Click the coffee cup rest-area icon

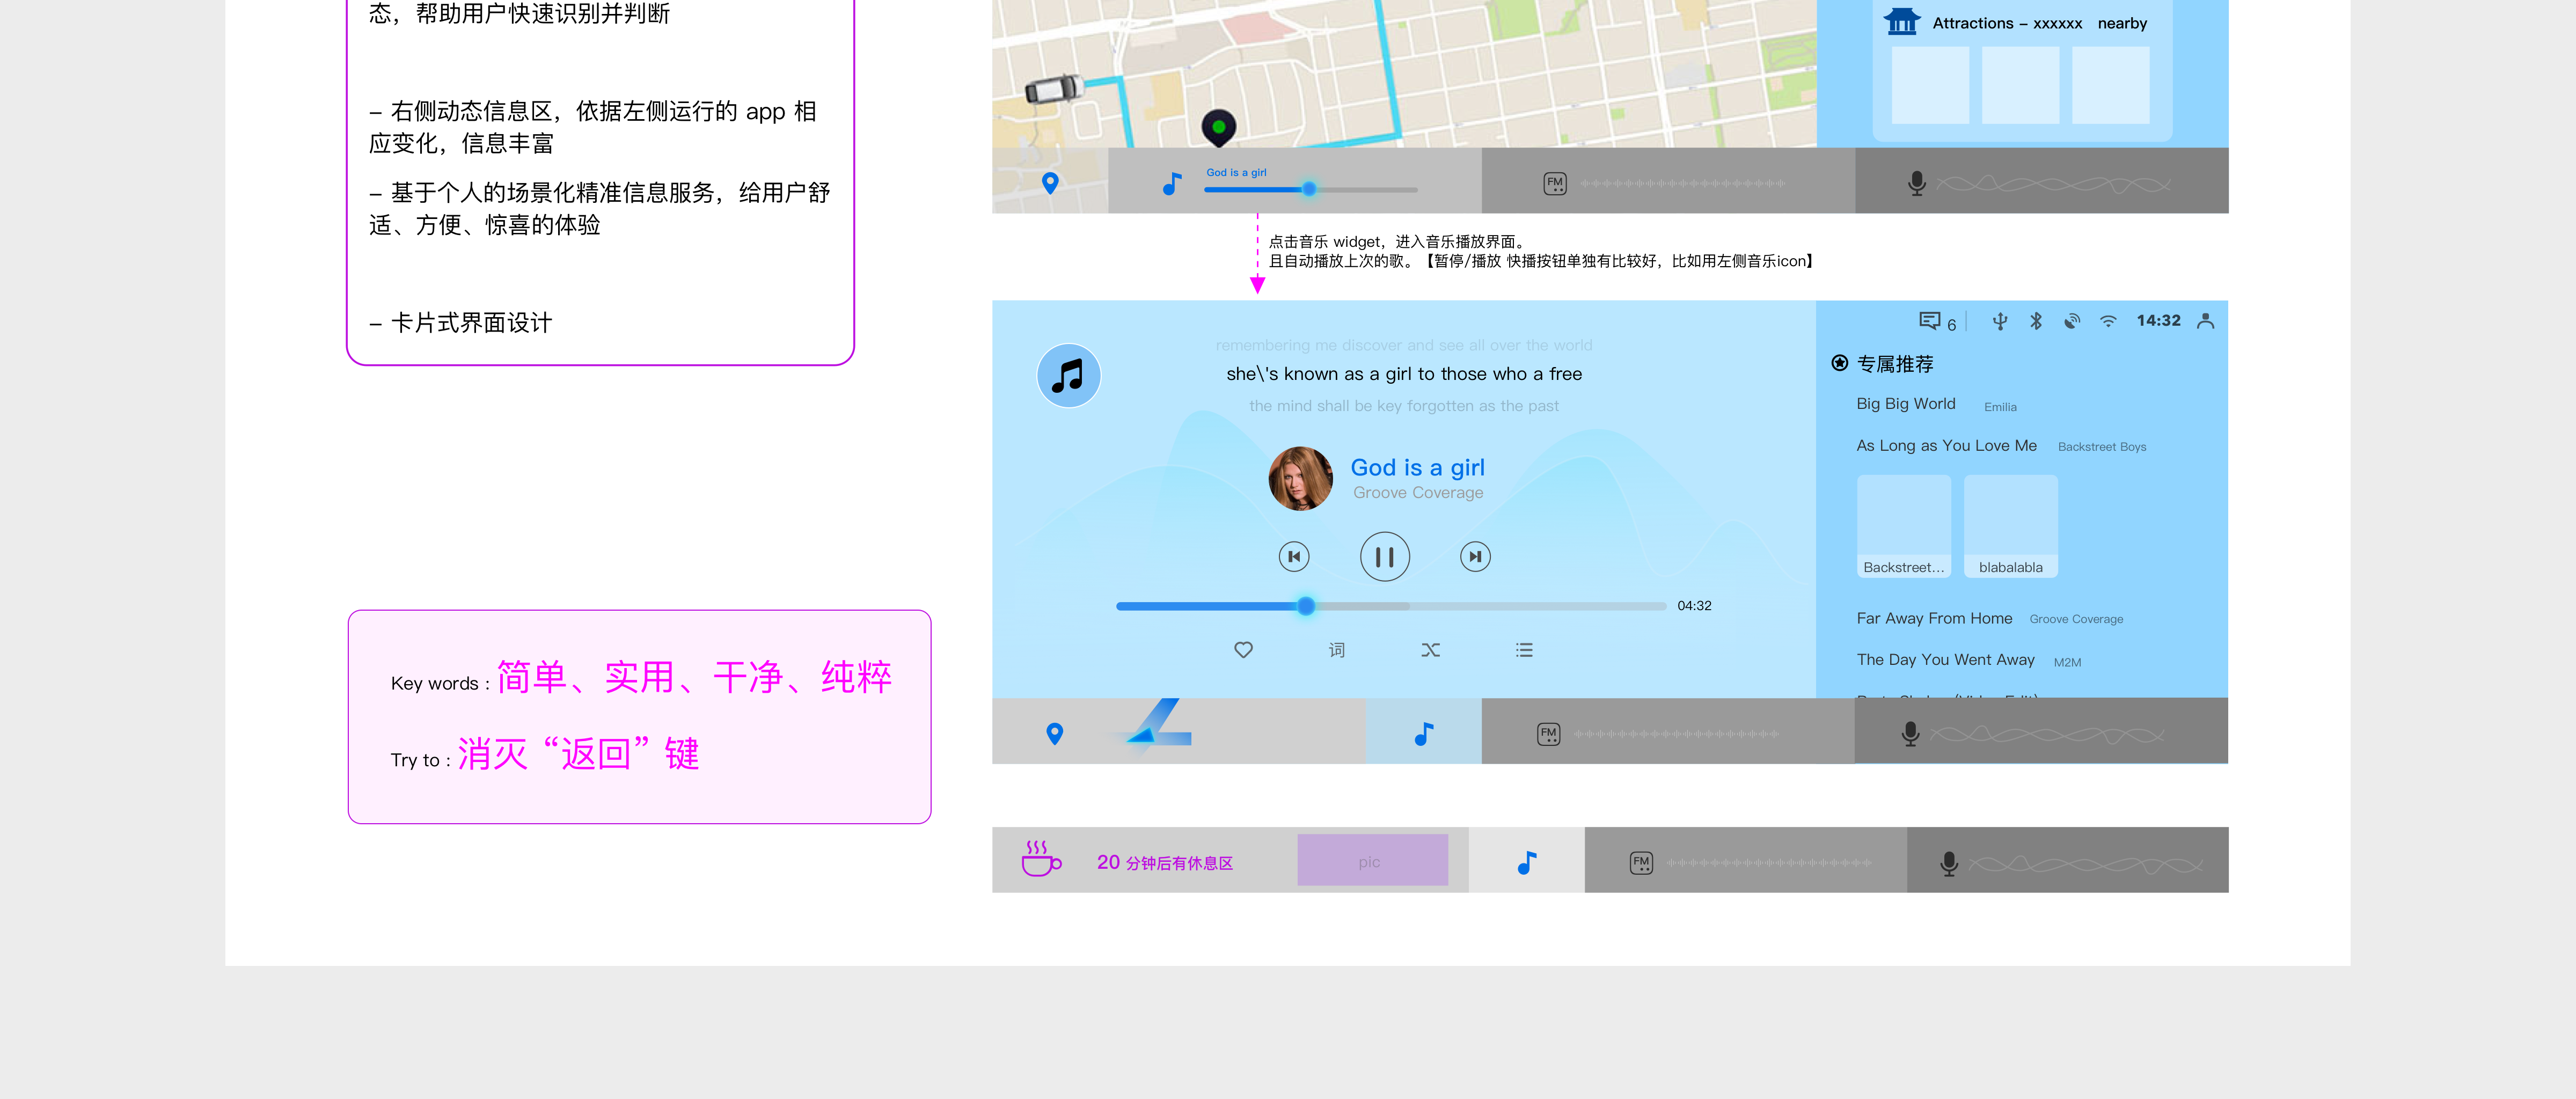tap(1041, 858)
